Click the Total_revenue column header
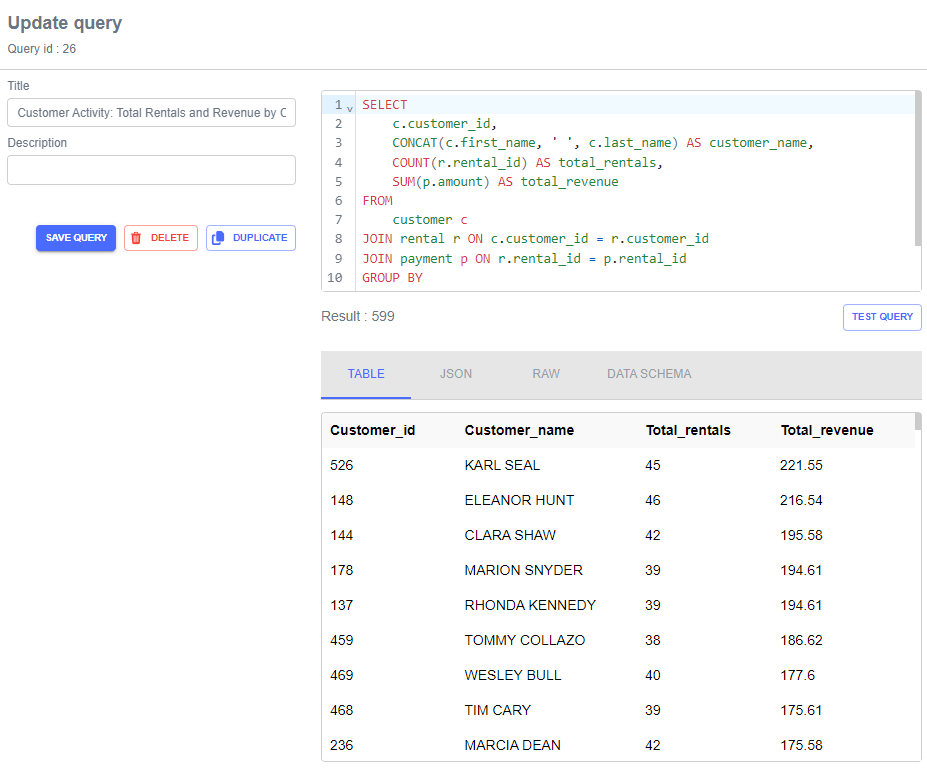The width and height of the screenshot is (927, 778). 826,430
